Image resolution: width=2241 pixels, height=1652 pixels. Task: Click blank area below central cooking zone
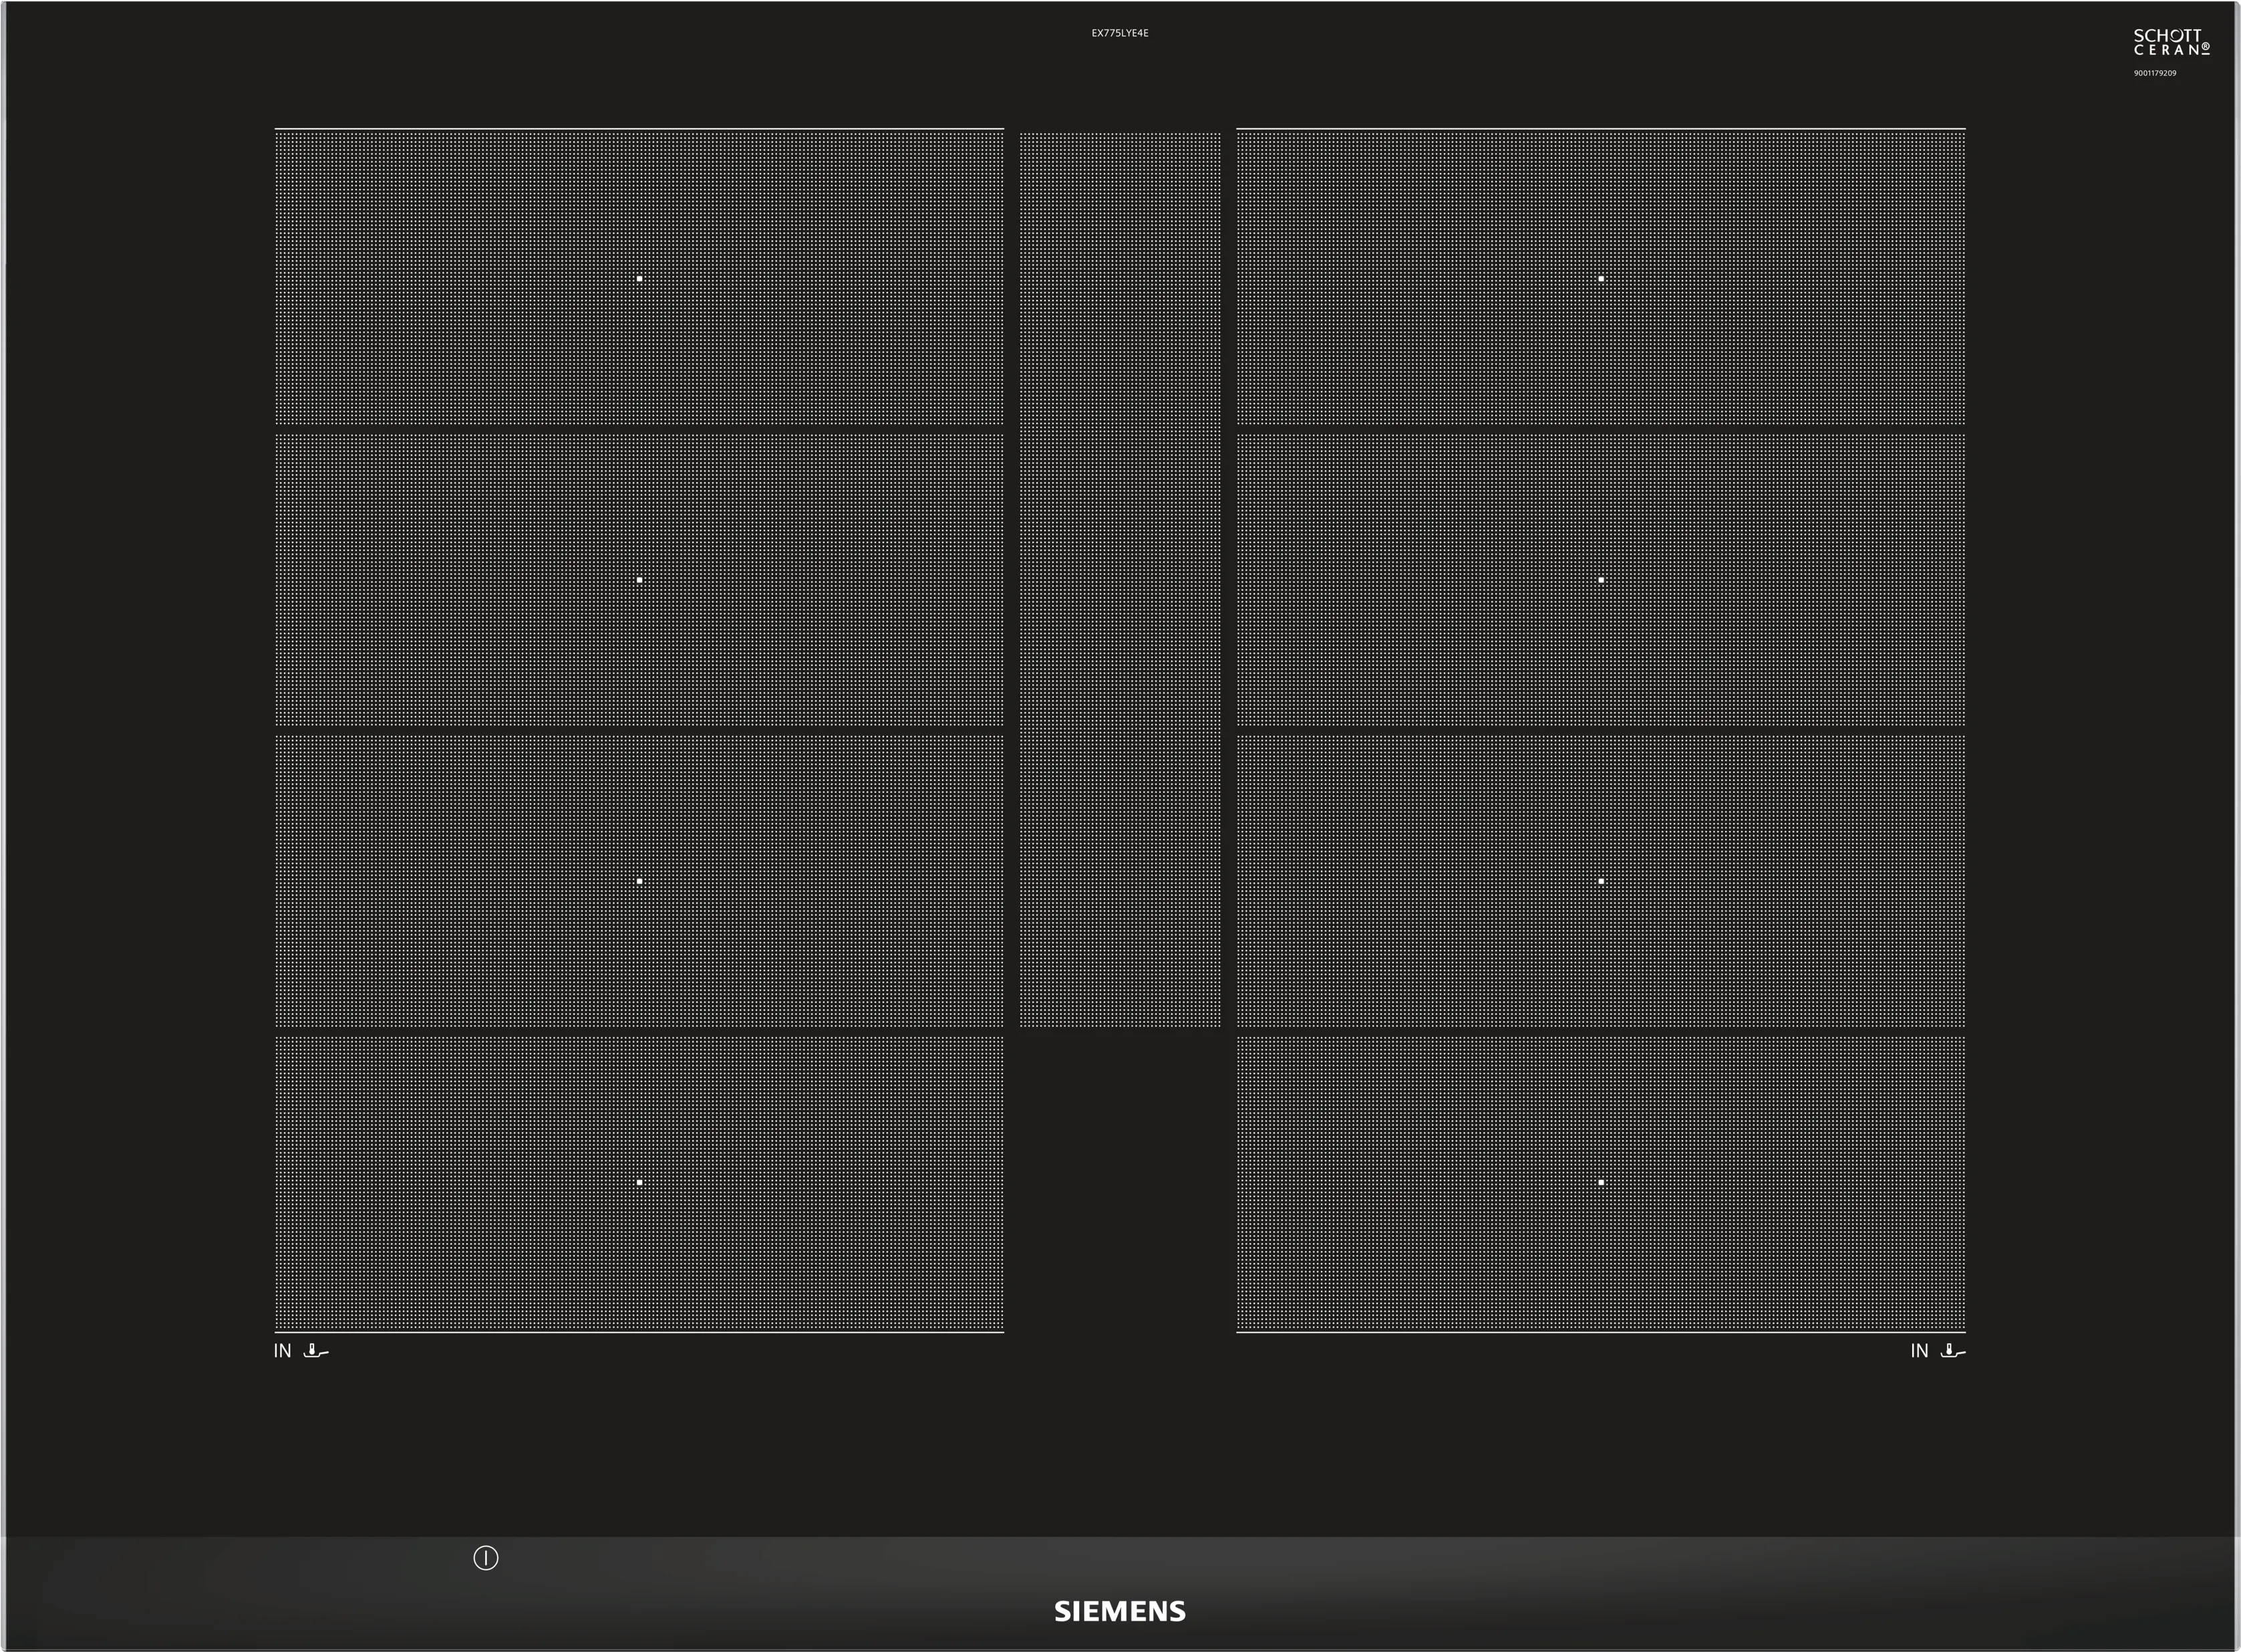[1120, 1180]
